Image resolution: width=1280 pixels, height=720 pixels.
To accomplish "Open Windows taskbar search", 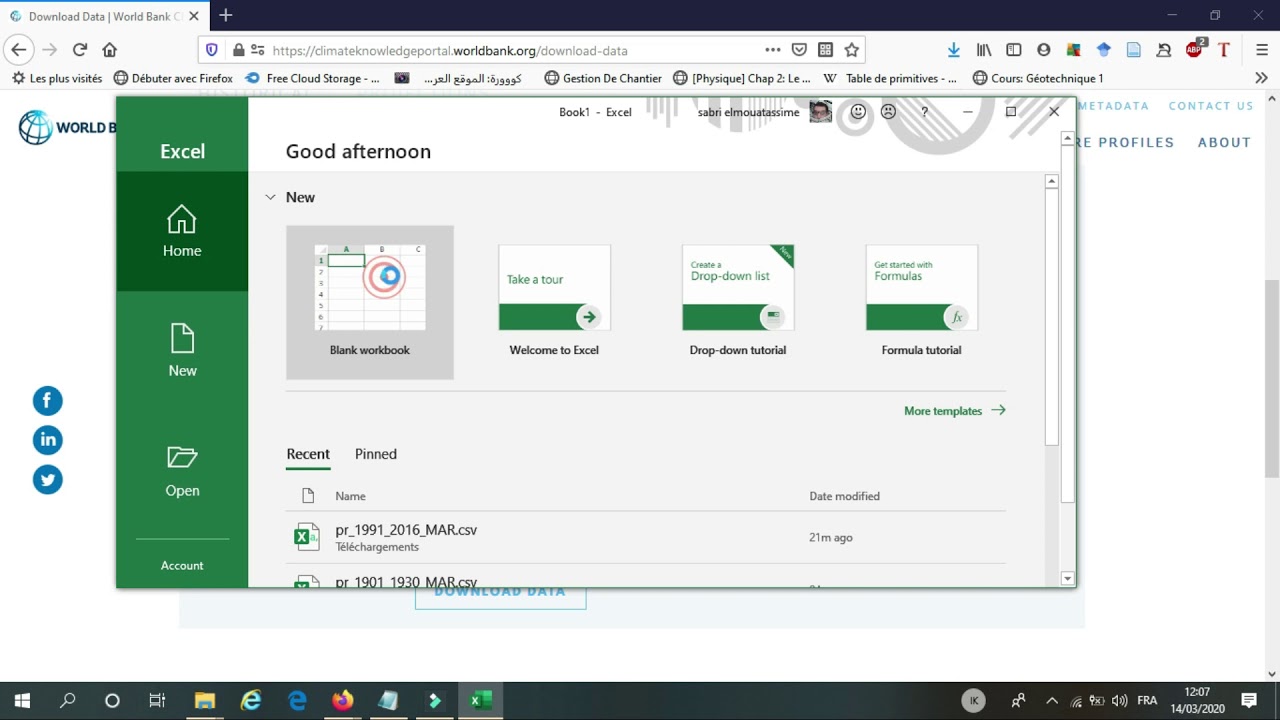I will 67,701.
